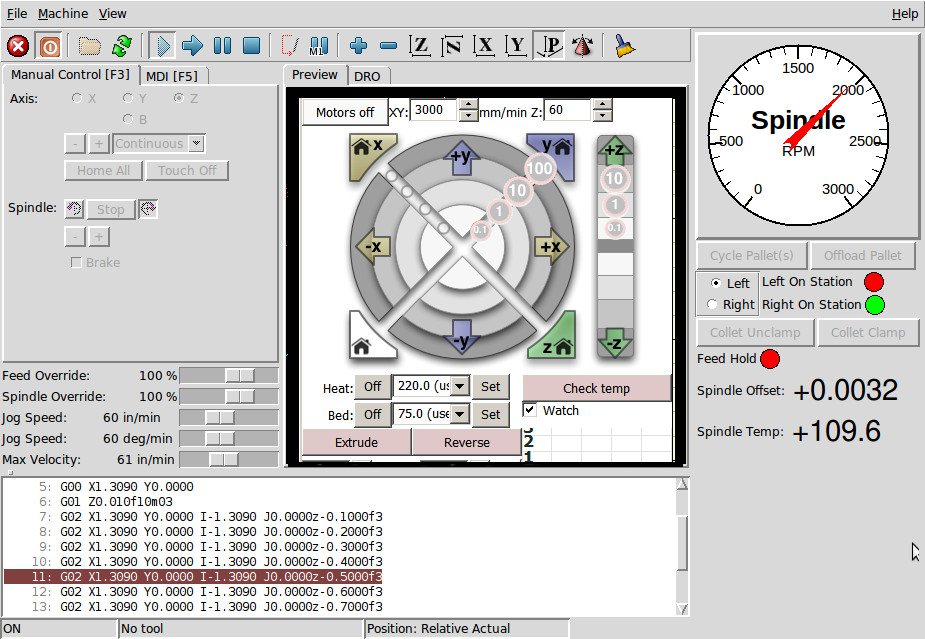Click the open G-code file folder icon
The image size is (925, 639).
(89, 45)
